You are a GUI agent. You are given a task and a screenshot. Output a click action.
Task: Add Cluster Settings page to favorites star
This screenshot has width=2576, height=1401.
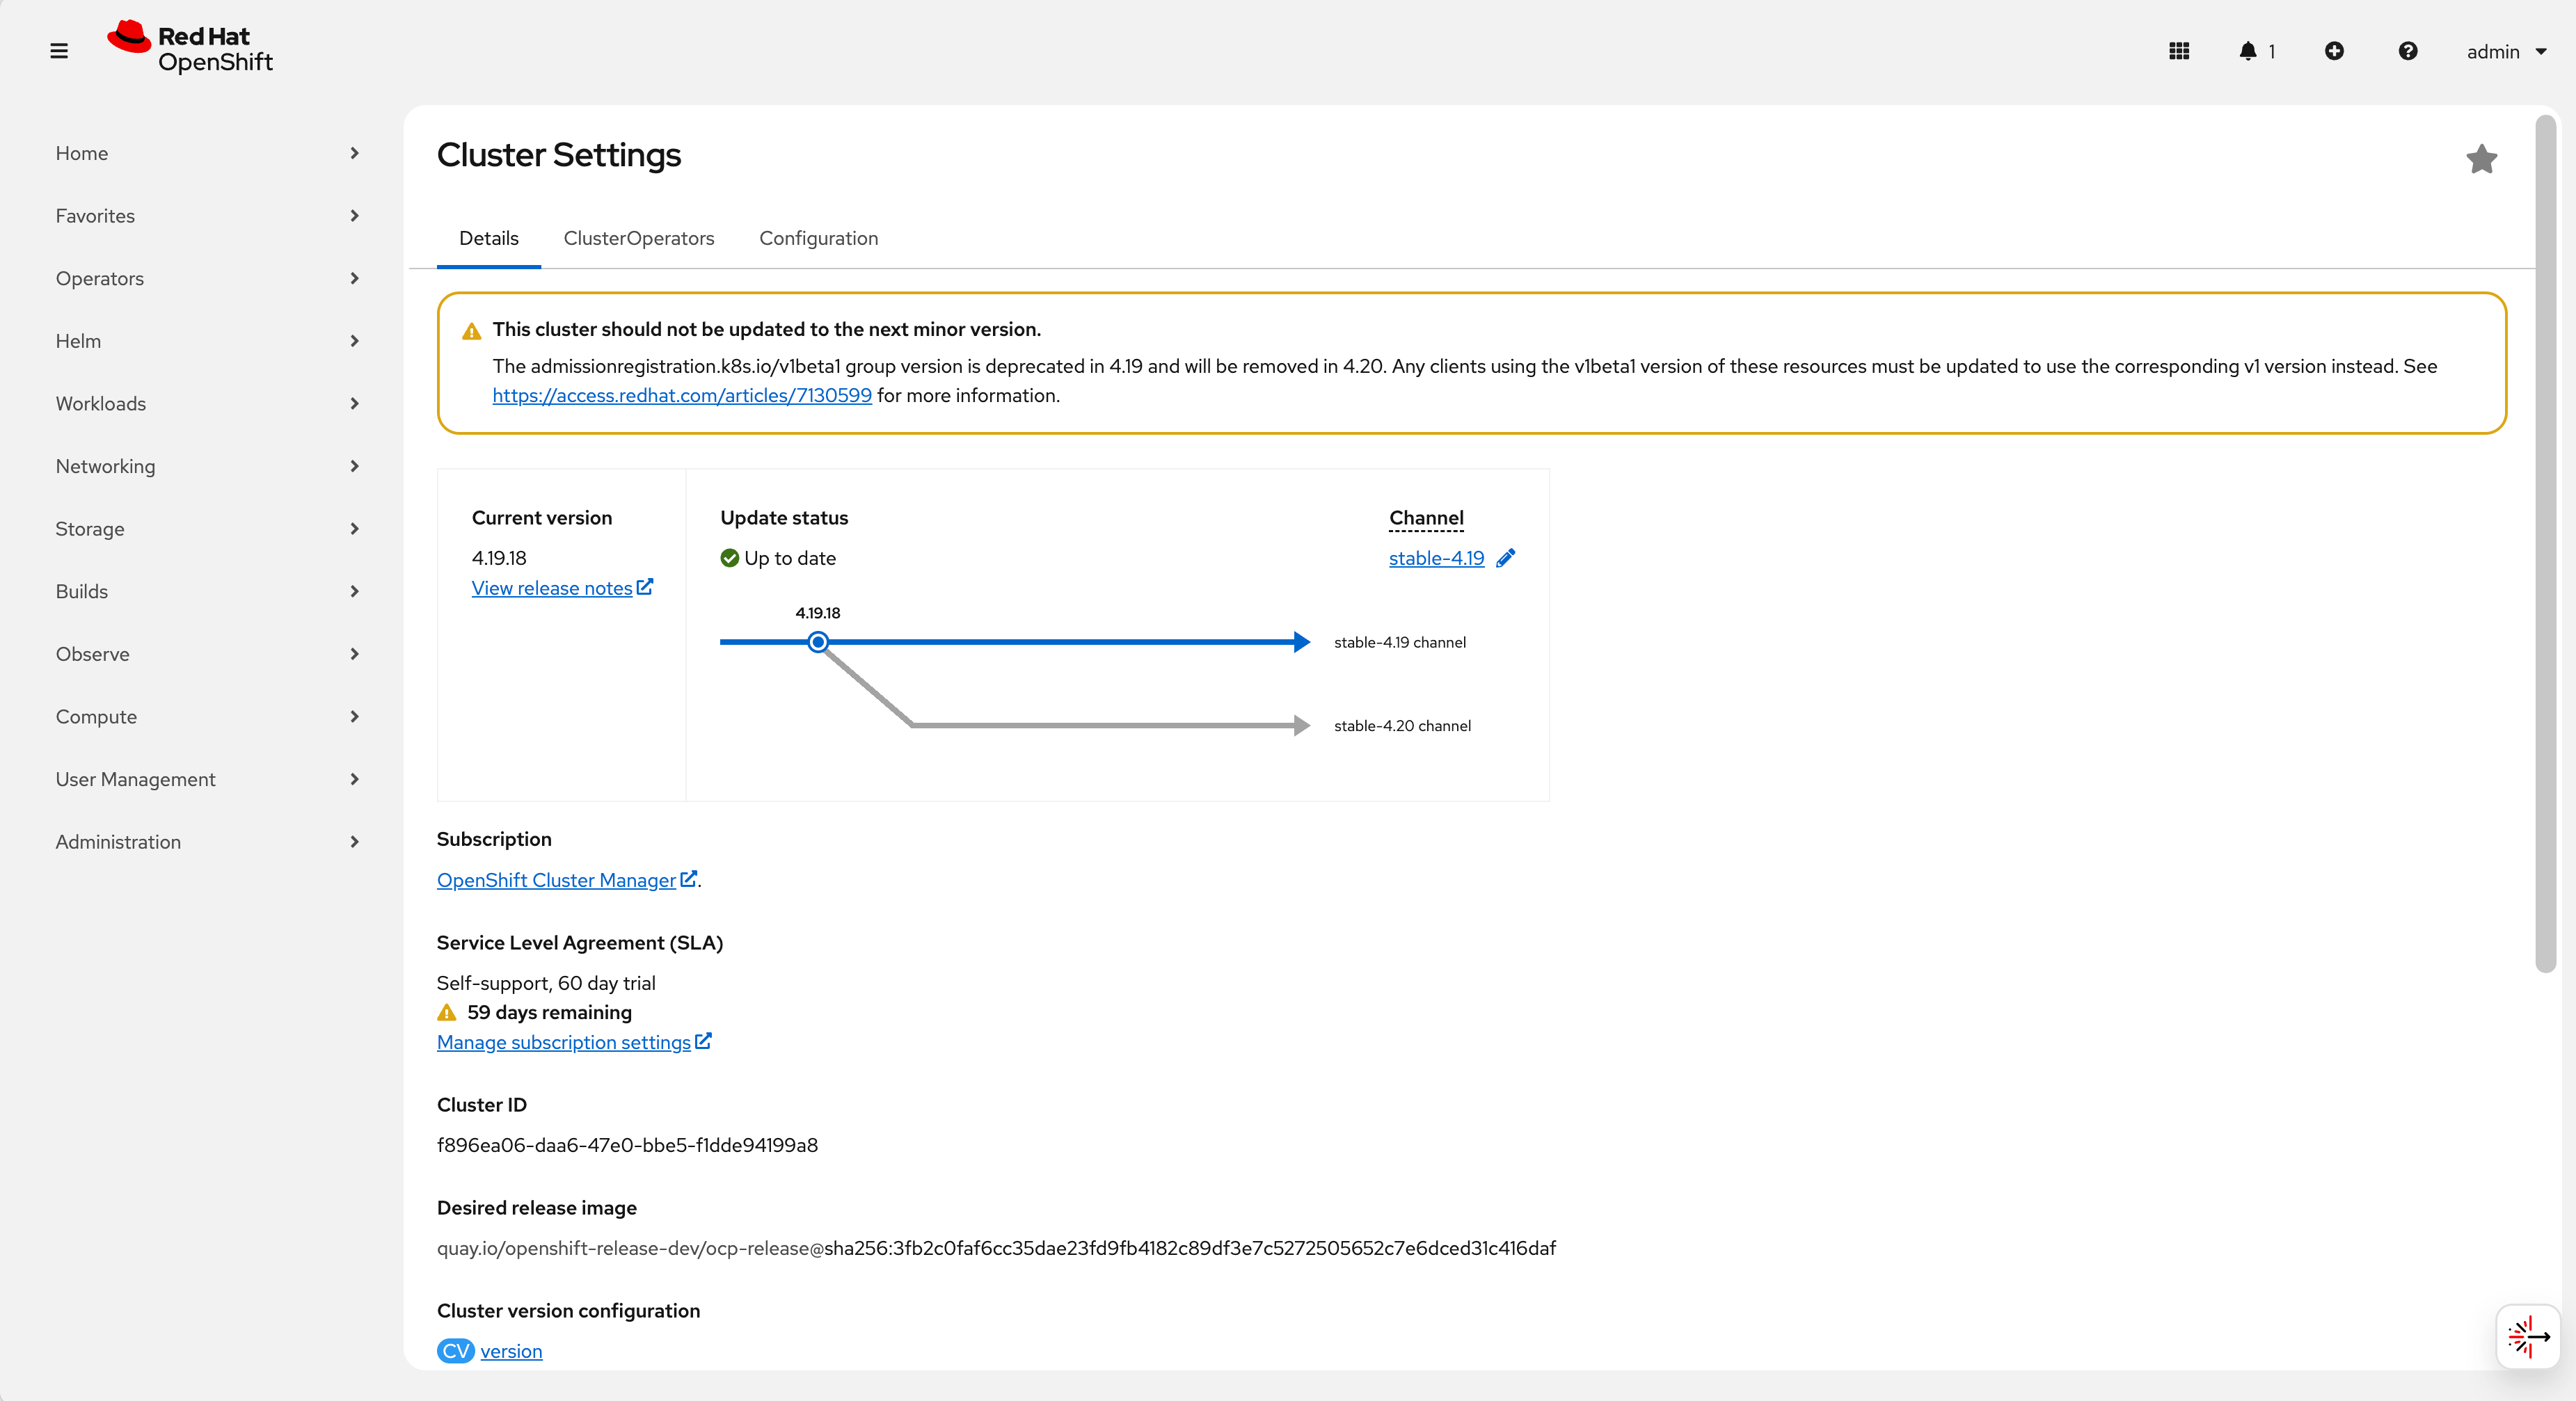(x=2481, y=159)
